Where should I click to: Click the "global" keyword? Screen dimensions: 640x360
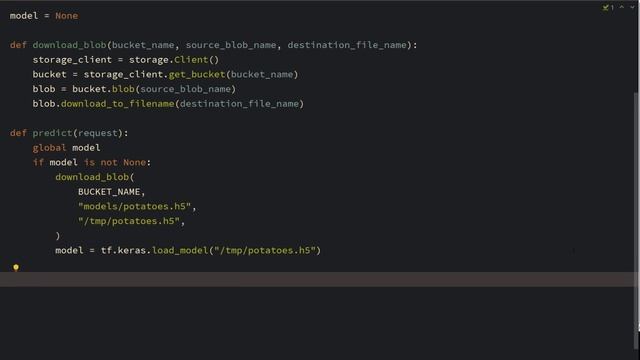pyautogui.click(x=49, y=148)
